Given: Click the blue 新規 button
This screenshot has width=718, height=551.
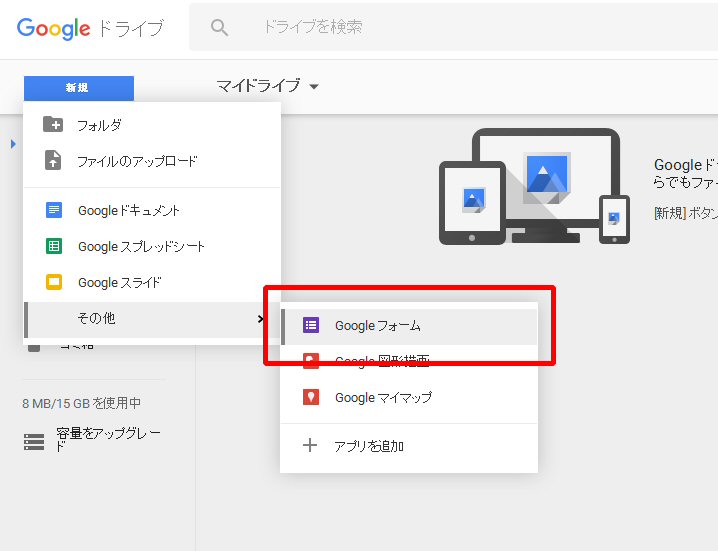Looking at the screenshot, I should click(x=79, y=88).
